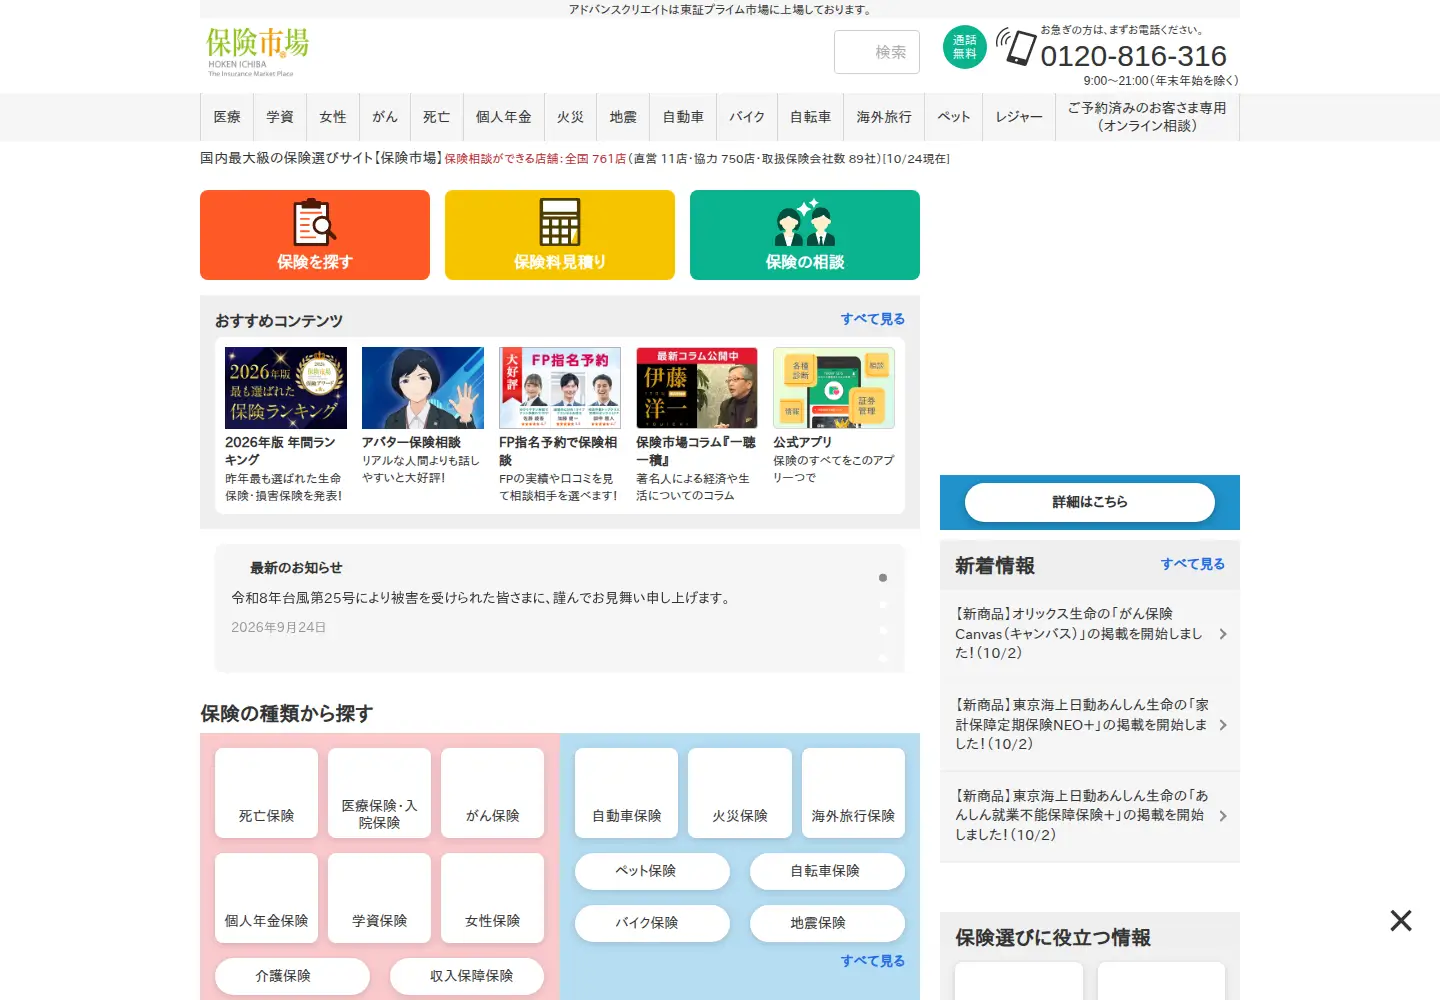Open あんしん就業不能保障保険+ news arrow
Screen dimensions: 1440x1000
[x=1223, y=816]
